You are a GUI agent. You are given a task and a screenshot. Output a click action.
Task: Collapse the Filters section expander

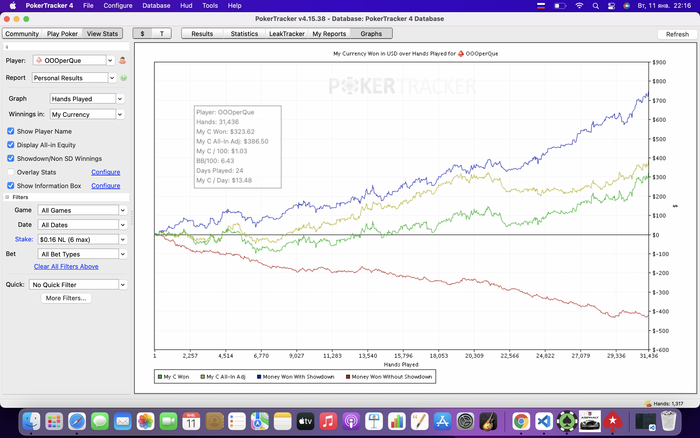click(x=7, y=197)
